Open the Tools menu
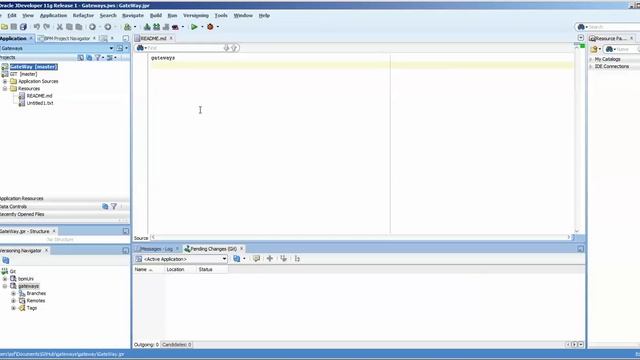The height and width of the screenshot is (360, 640). pos(221,16)
